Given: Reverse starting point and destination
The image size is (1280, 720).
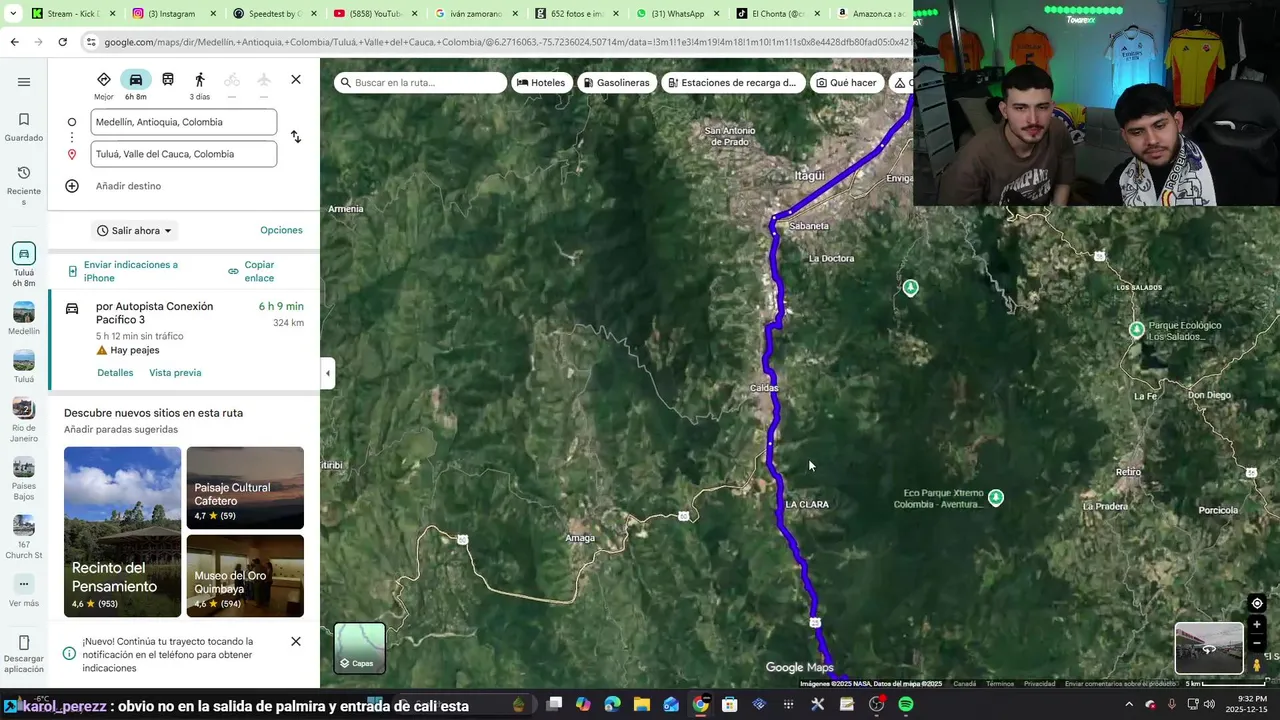Looking at the screenshot, I should (x=296, y=137).
